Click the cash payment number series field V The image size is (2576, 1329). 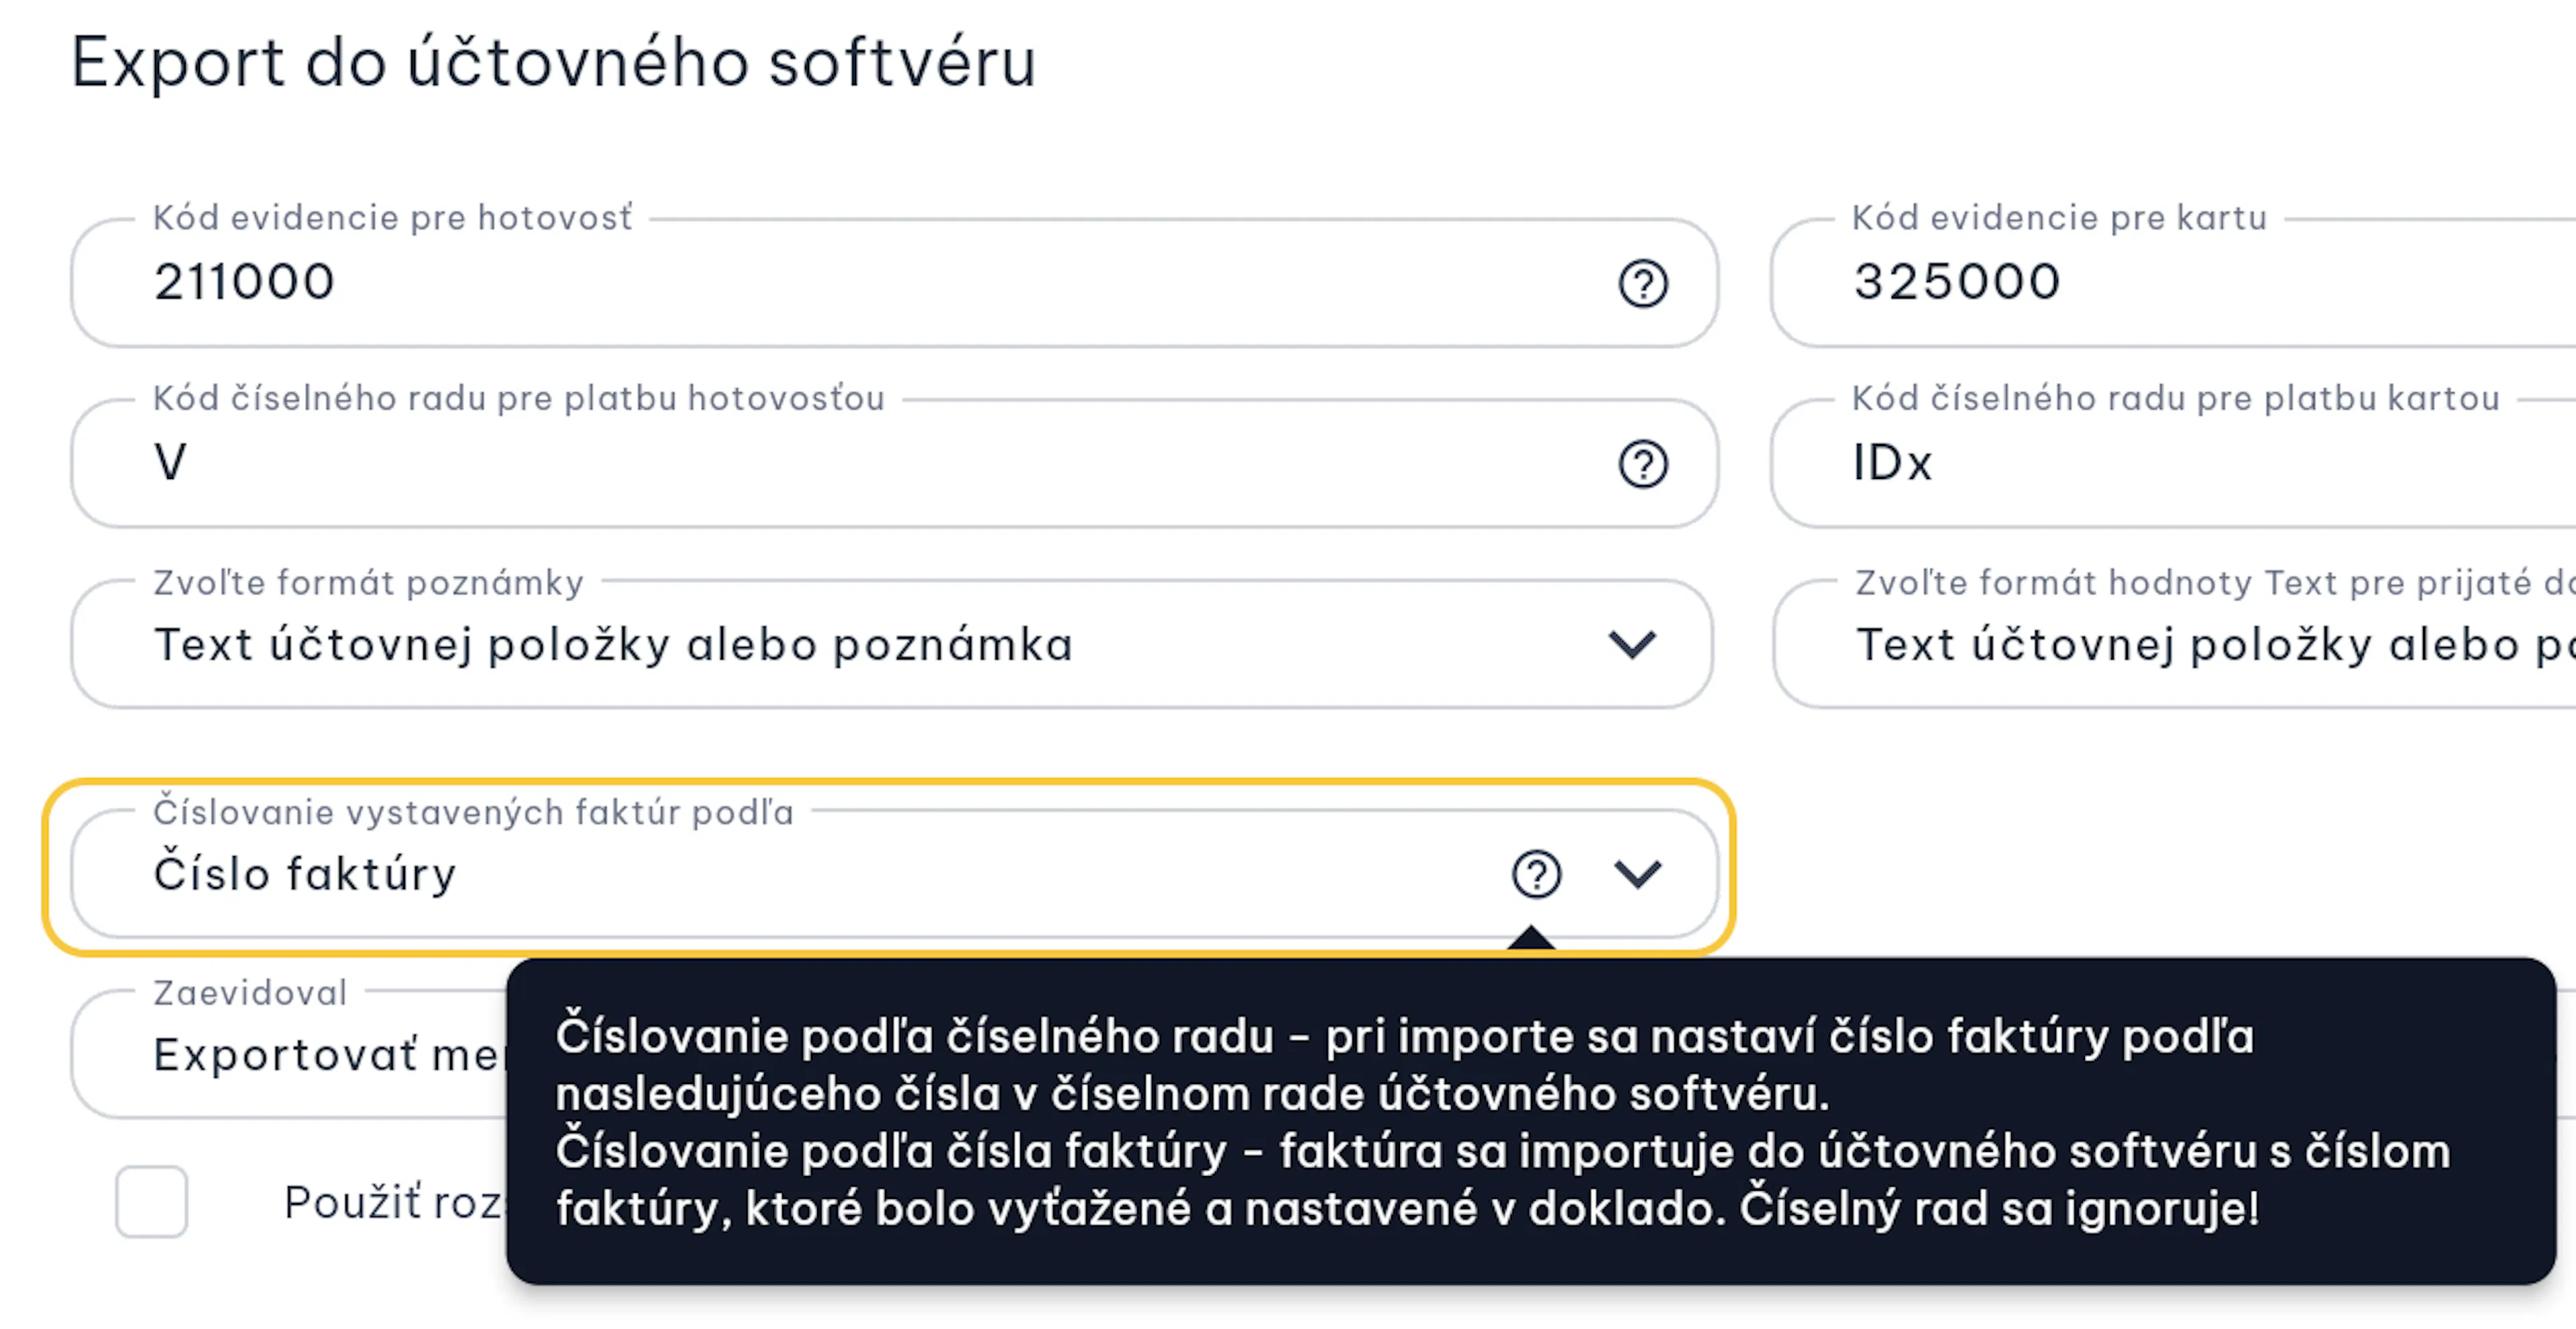[x=894, y=464]
